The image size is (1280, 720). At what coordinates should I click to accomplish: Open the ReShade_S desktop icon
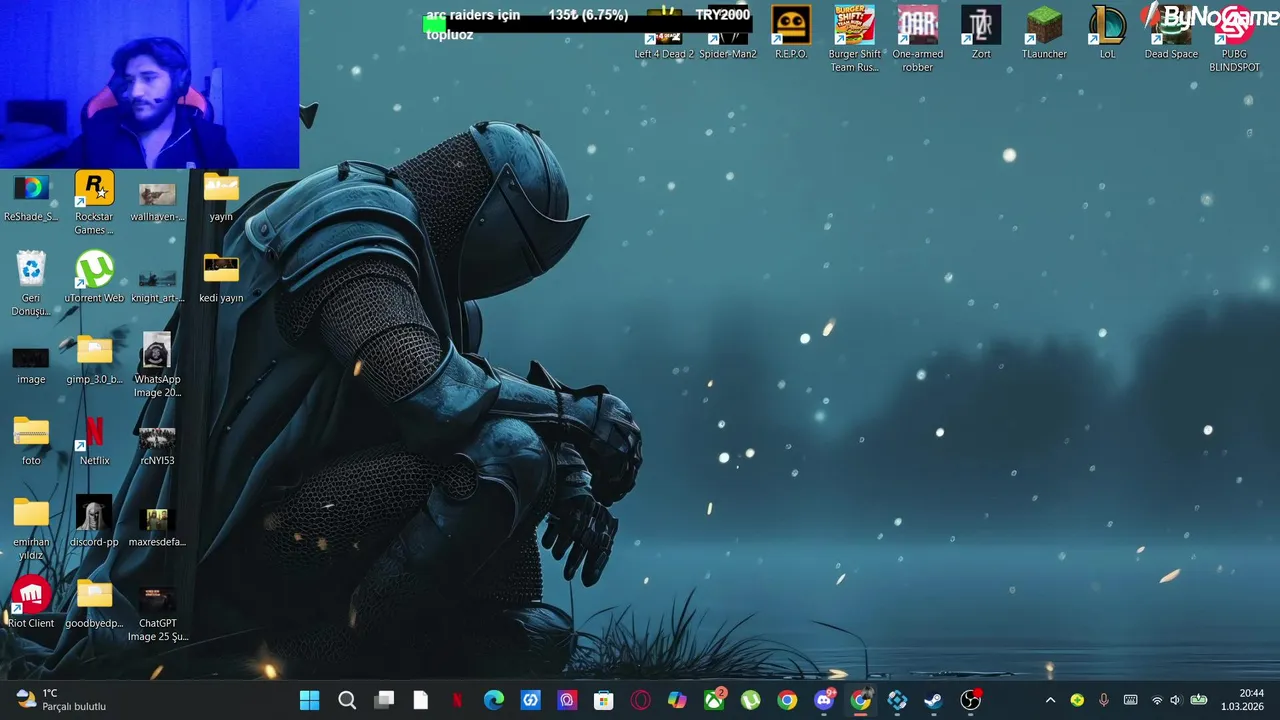[x=31, y=197]
